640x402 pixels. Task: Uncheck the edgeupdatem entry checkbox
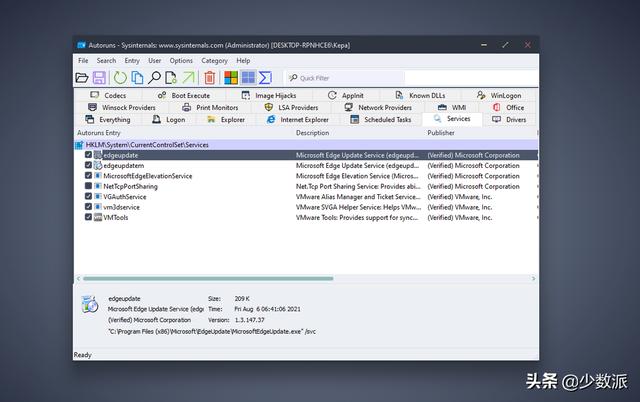point(88,165)
